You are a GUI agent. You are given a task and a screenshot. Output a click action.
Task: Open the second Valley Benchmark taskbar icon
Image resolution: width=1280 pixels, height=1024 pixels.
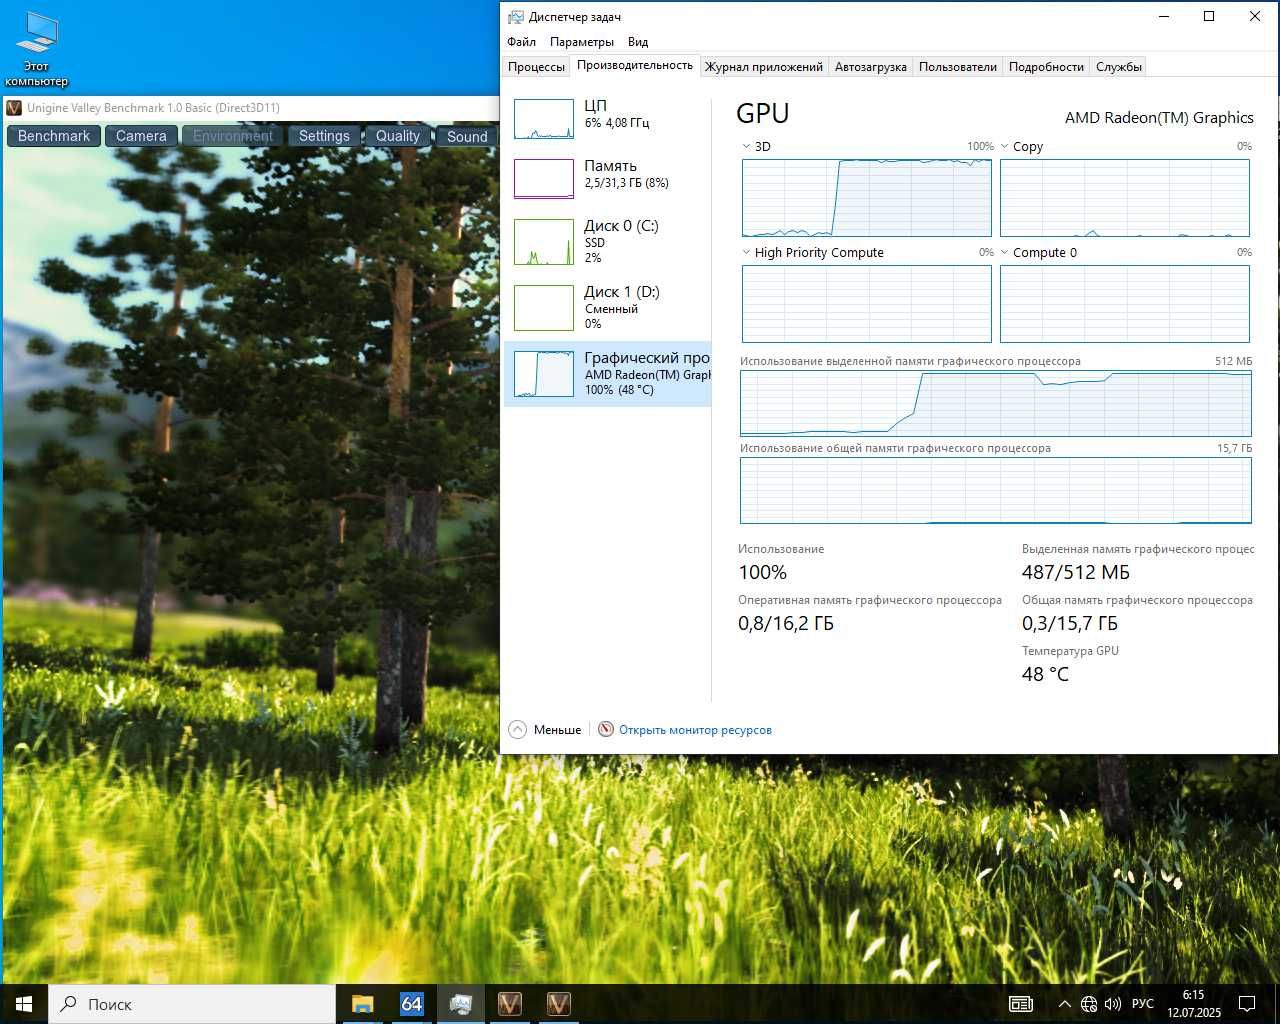pos(558,1004)
